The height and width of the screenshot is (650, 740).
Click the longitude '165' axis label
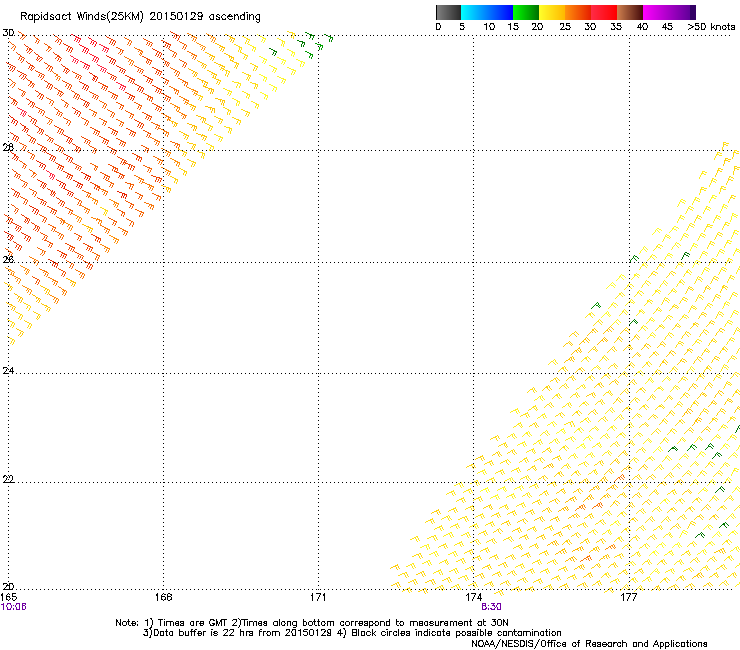[8, 598]
